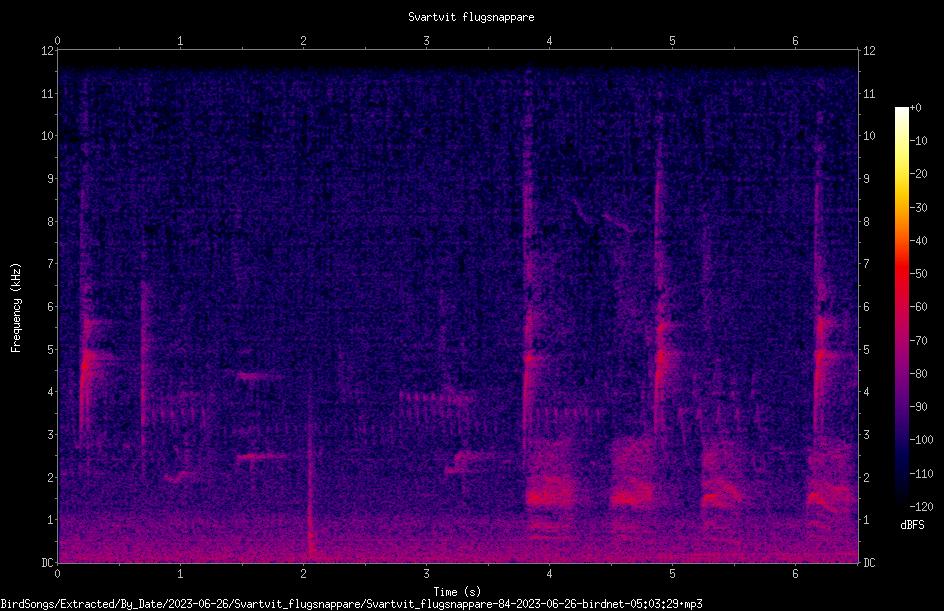Click the '-90' value on color scale
This screenshot has width=944, height=611.
pyautogui.click(x=919, y=406)
